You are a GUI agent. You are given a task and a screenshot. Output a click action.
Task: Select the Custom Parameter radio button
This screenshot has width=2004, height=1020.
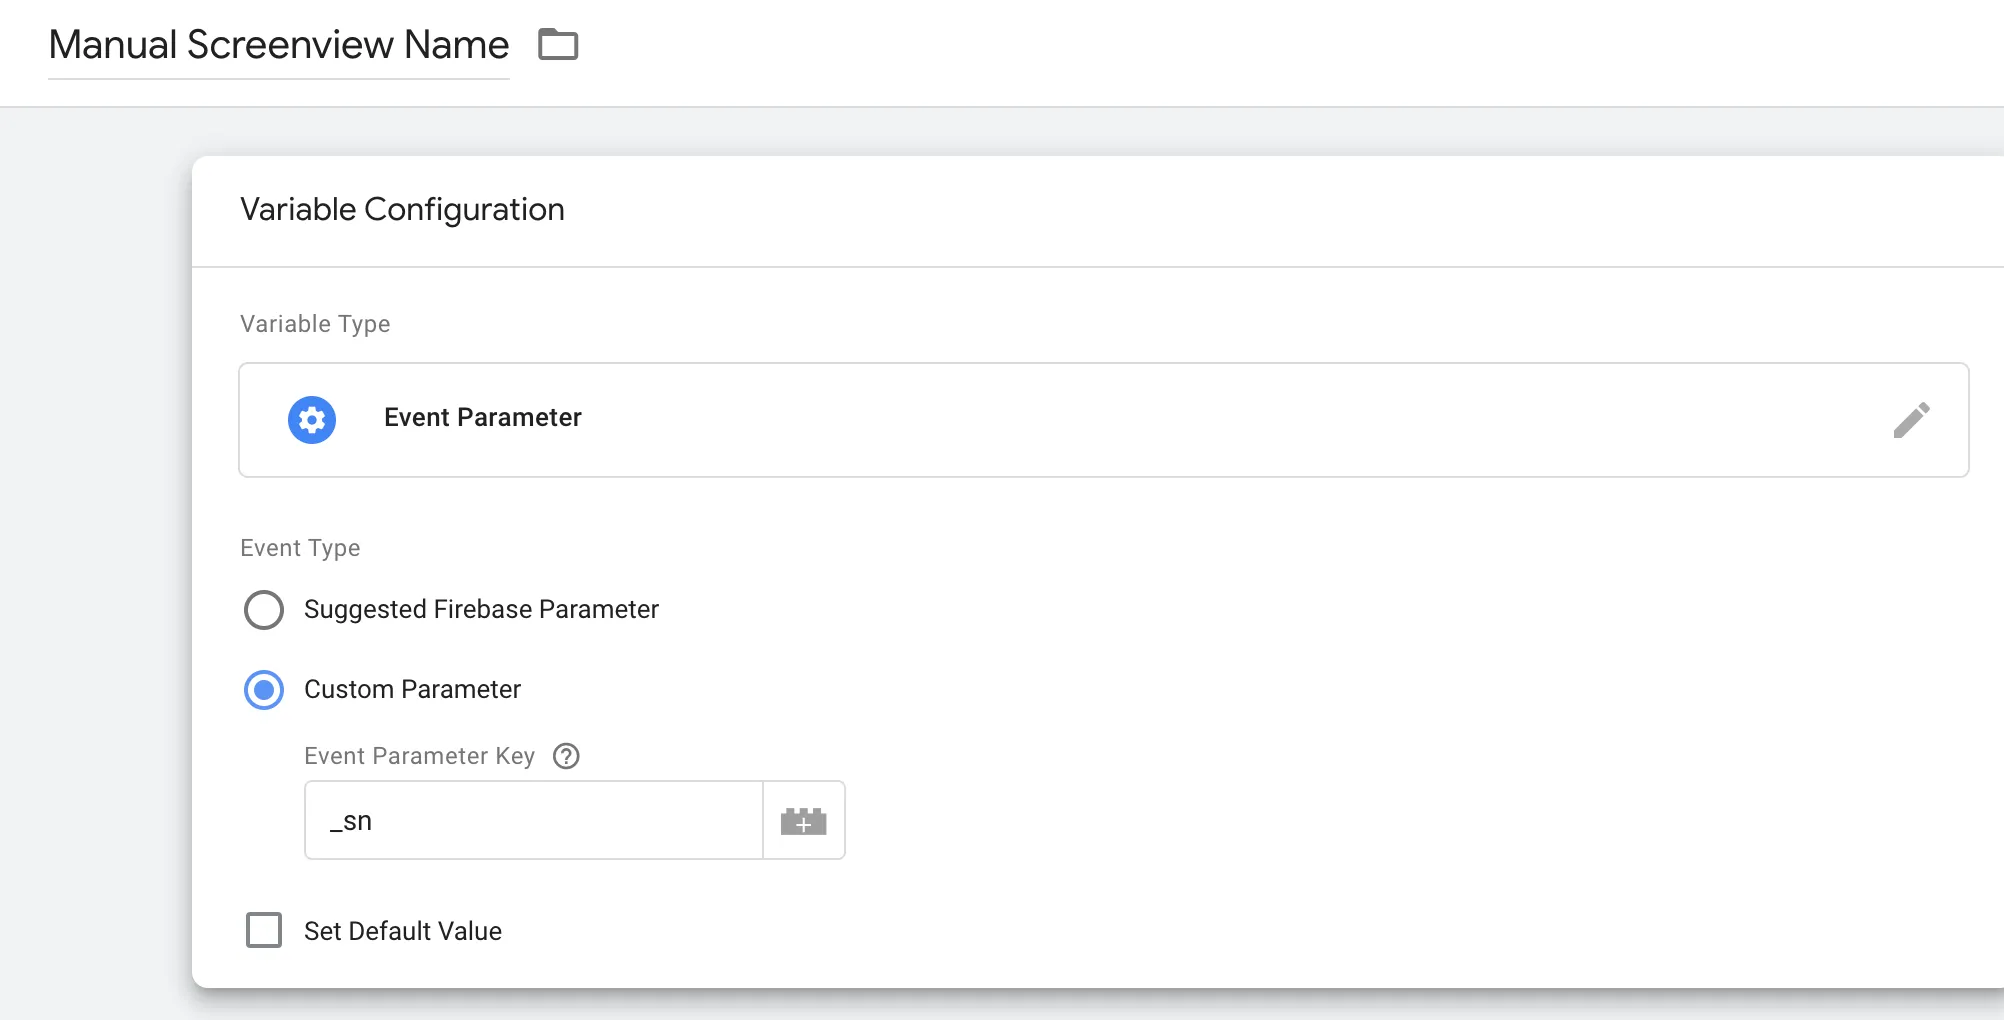[264, 690]
